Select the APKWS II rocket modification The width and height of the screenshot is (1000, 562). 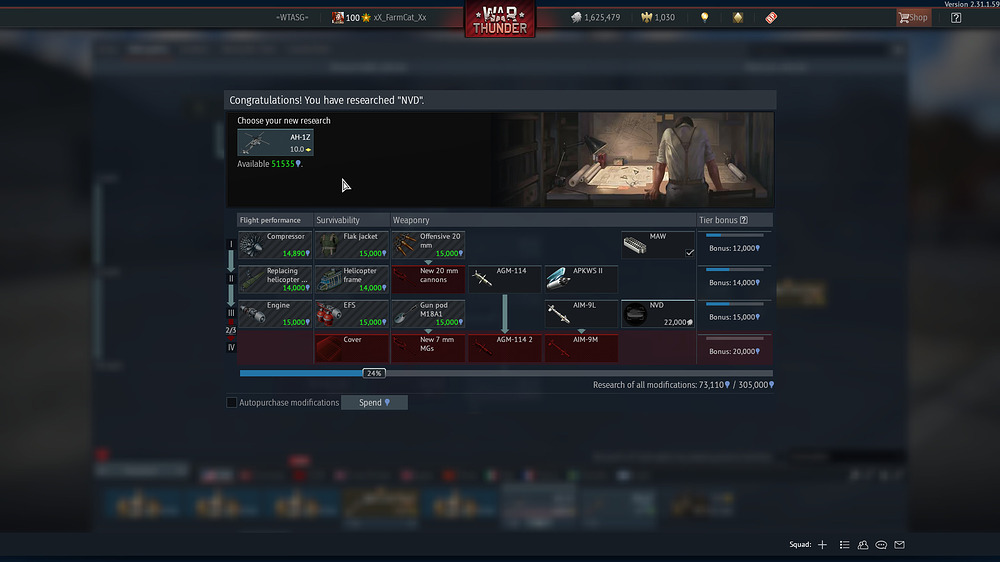click(581, 279)
